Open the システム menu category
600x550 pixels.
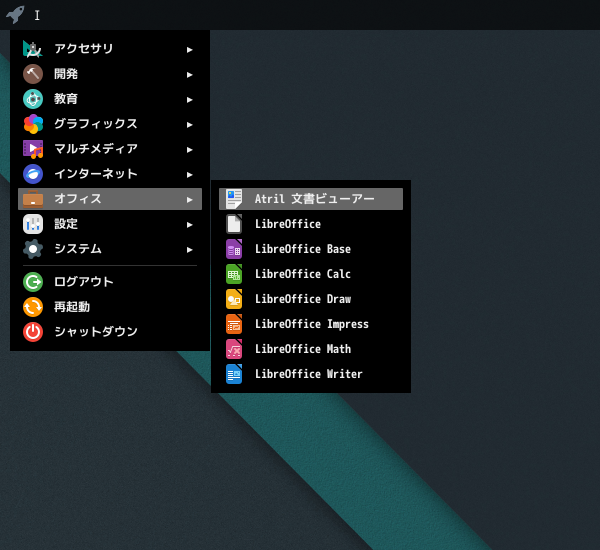pyautogui.click(x=110, y=249)
